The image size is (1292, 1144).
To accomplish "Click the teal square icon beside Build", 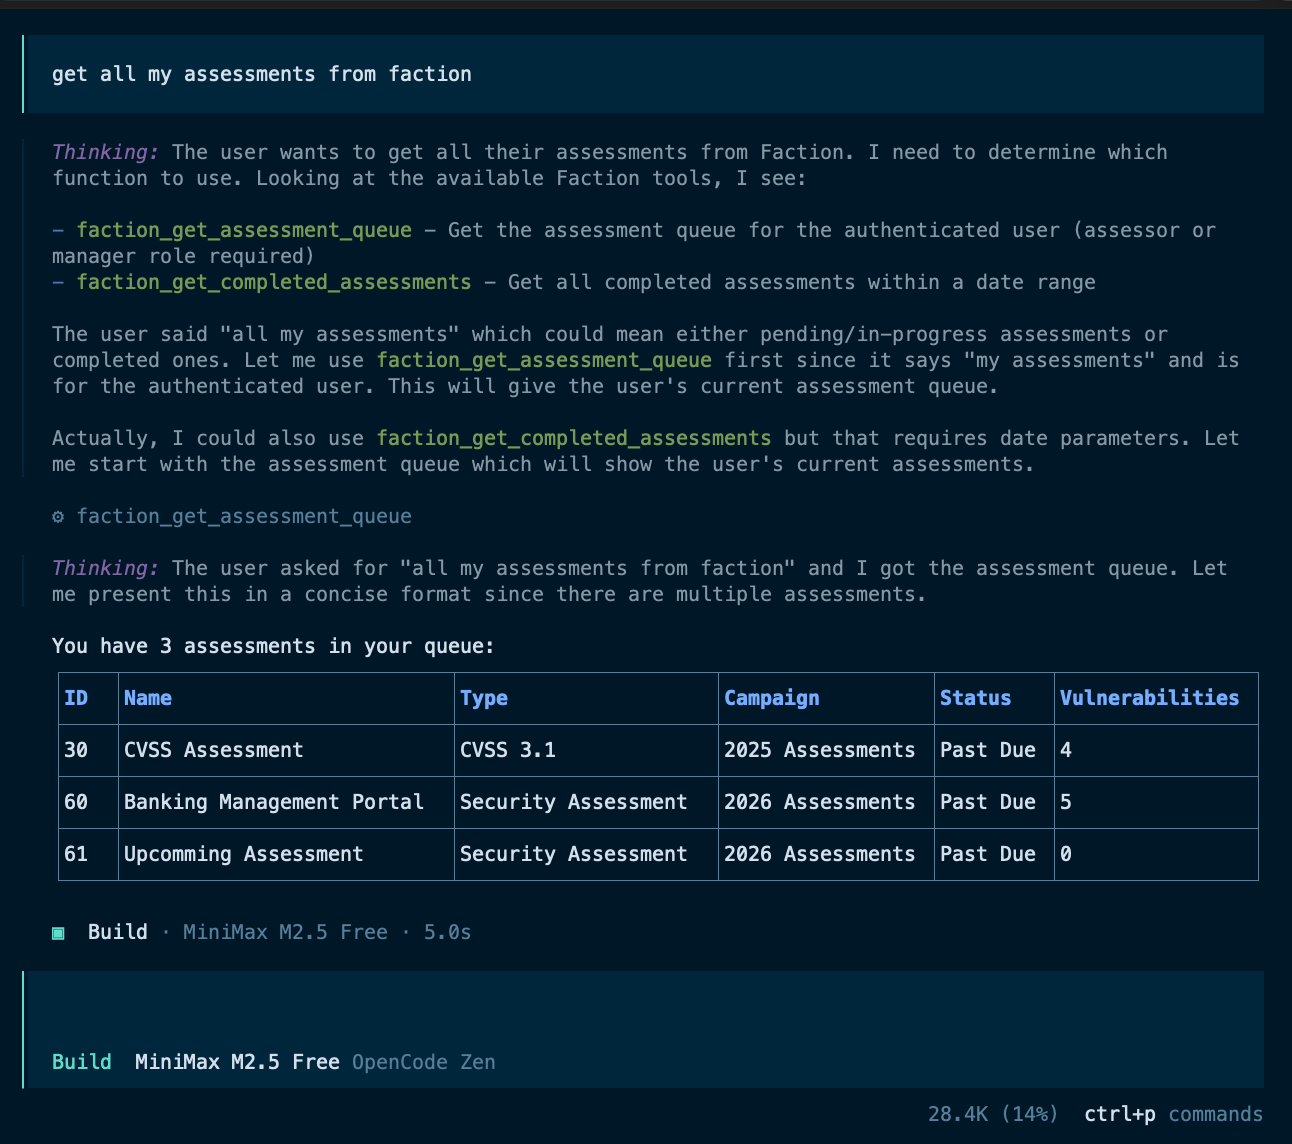I will pyautogui.click(x=58, y=933).
